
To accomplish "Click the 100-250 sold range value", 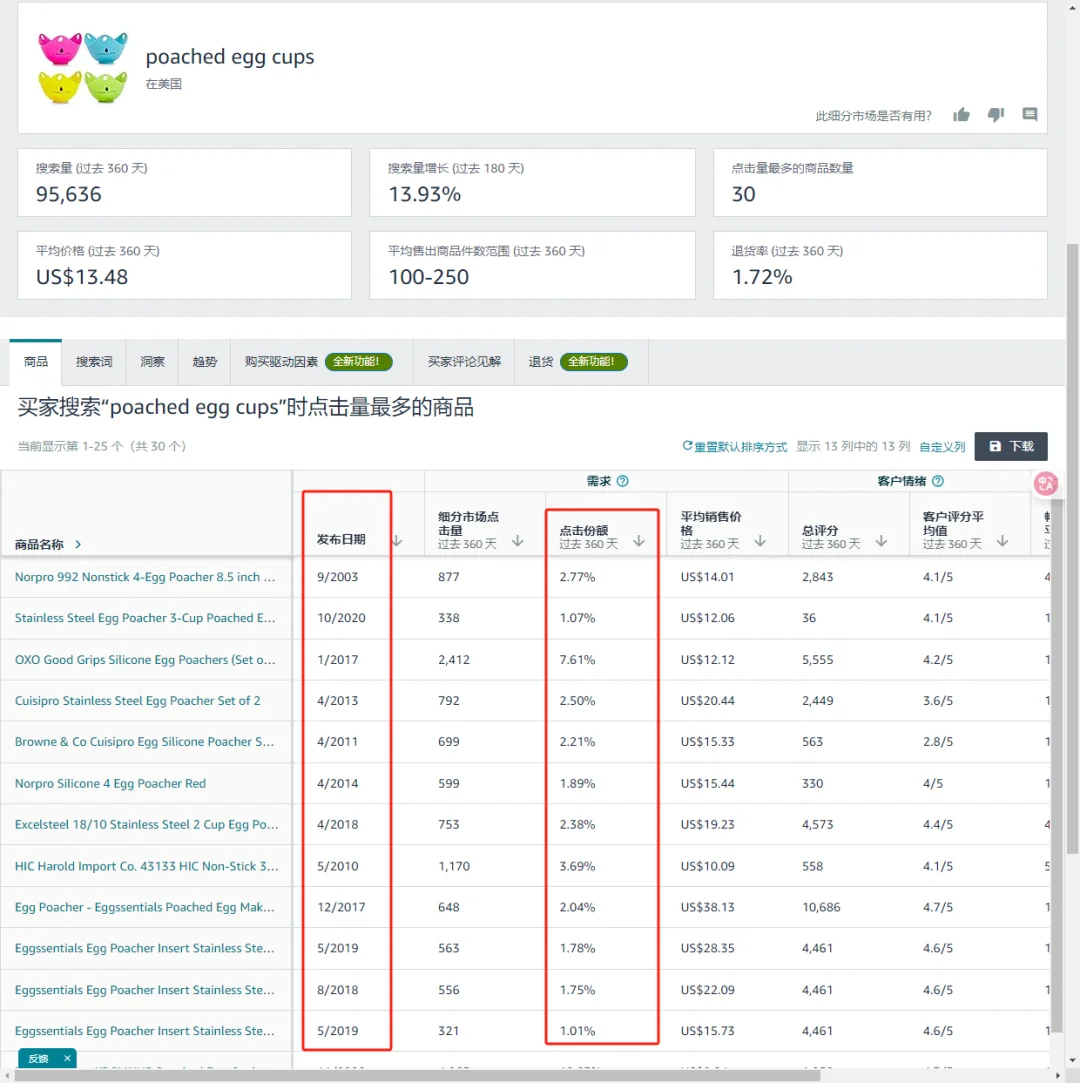I will pos(428,277).
